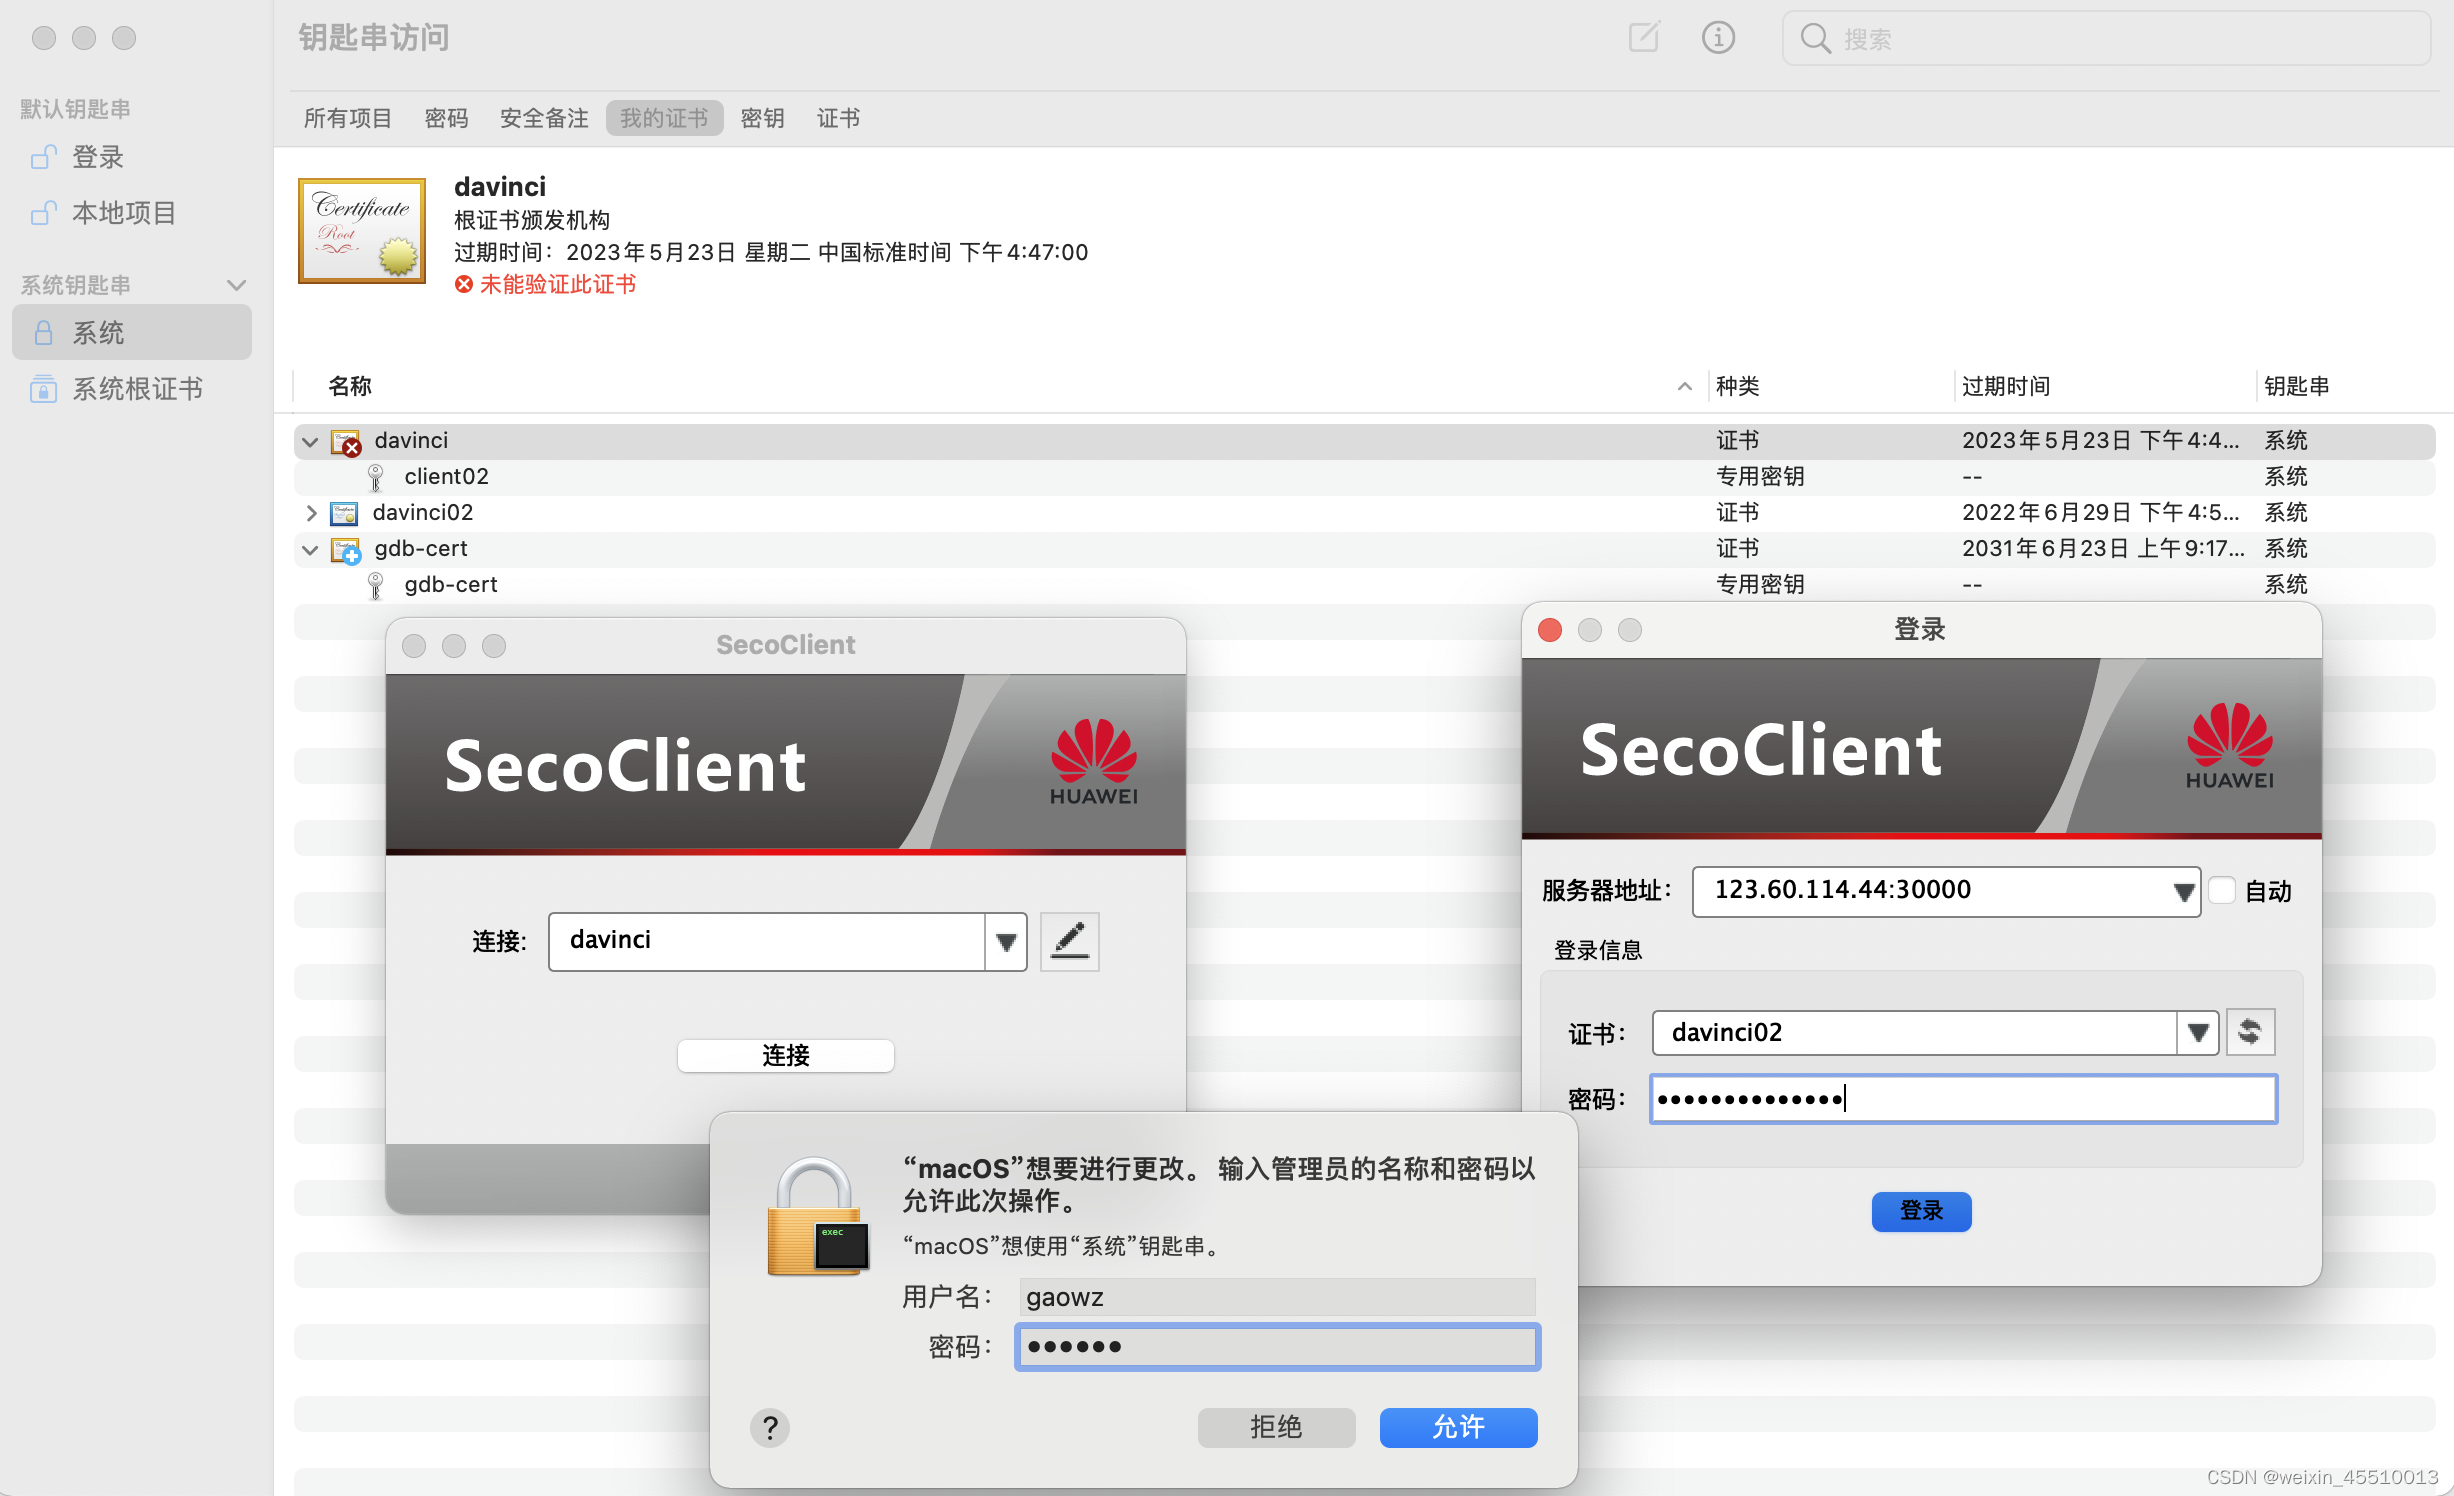Image resolution: width=2454 pixels, height=1496 pixels.
Task: Click the 连接 button in SecoClient
Action: coord(786,1055)
